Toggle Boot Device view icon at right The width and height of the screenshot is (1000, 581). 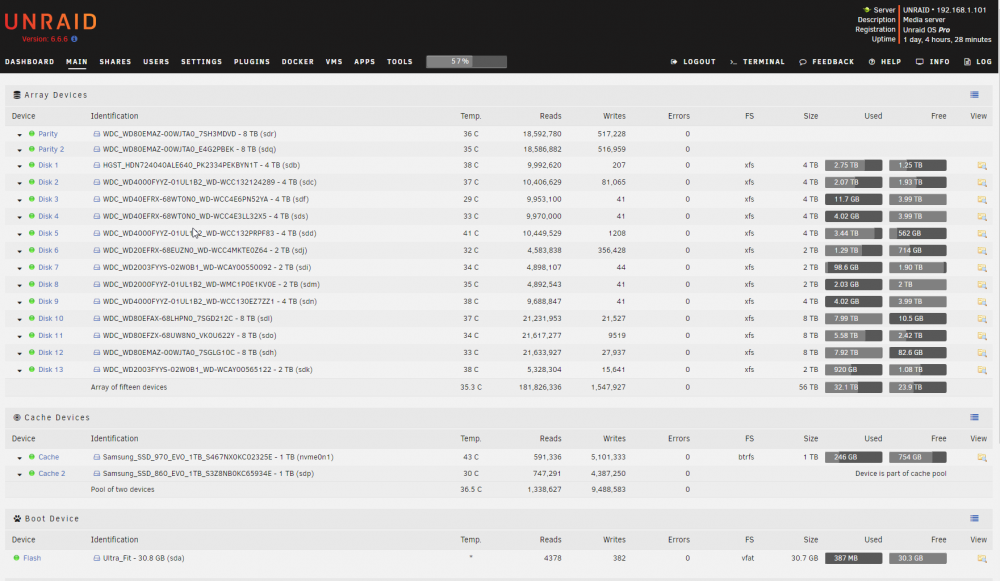coord(974,518)
